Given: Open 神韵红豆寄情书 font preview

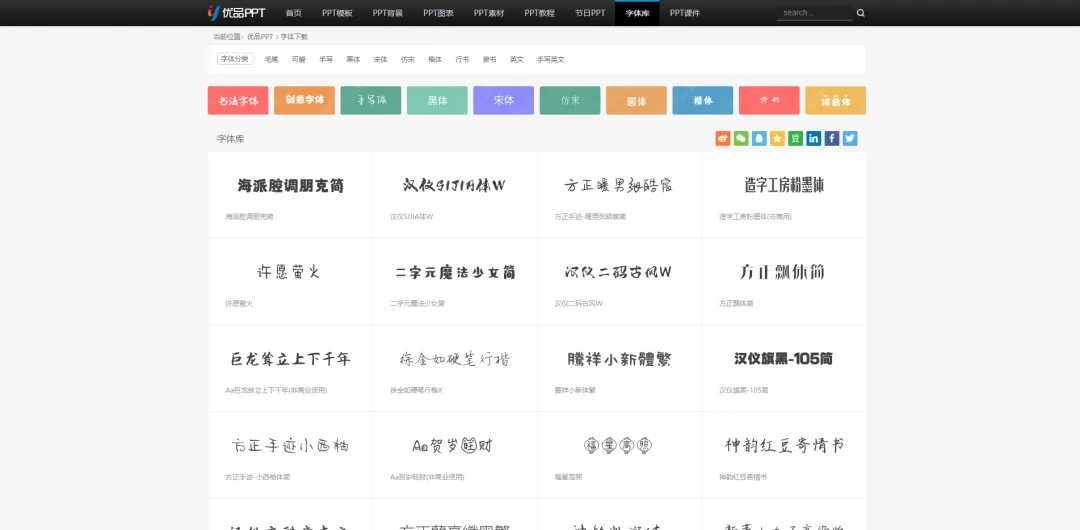Looking at the screenshot, I should pyautogui.click(x=784, y=445).
